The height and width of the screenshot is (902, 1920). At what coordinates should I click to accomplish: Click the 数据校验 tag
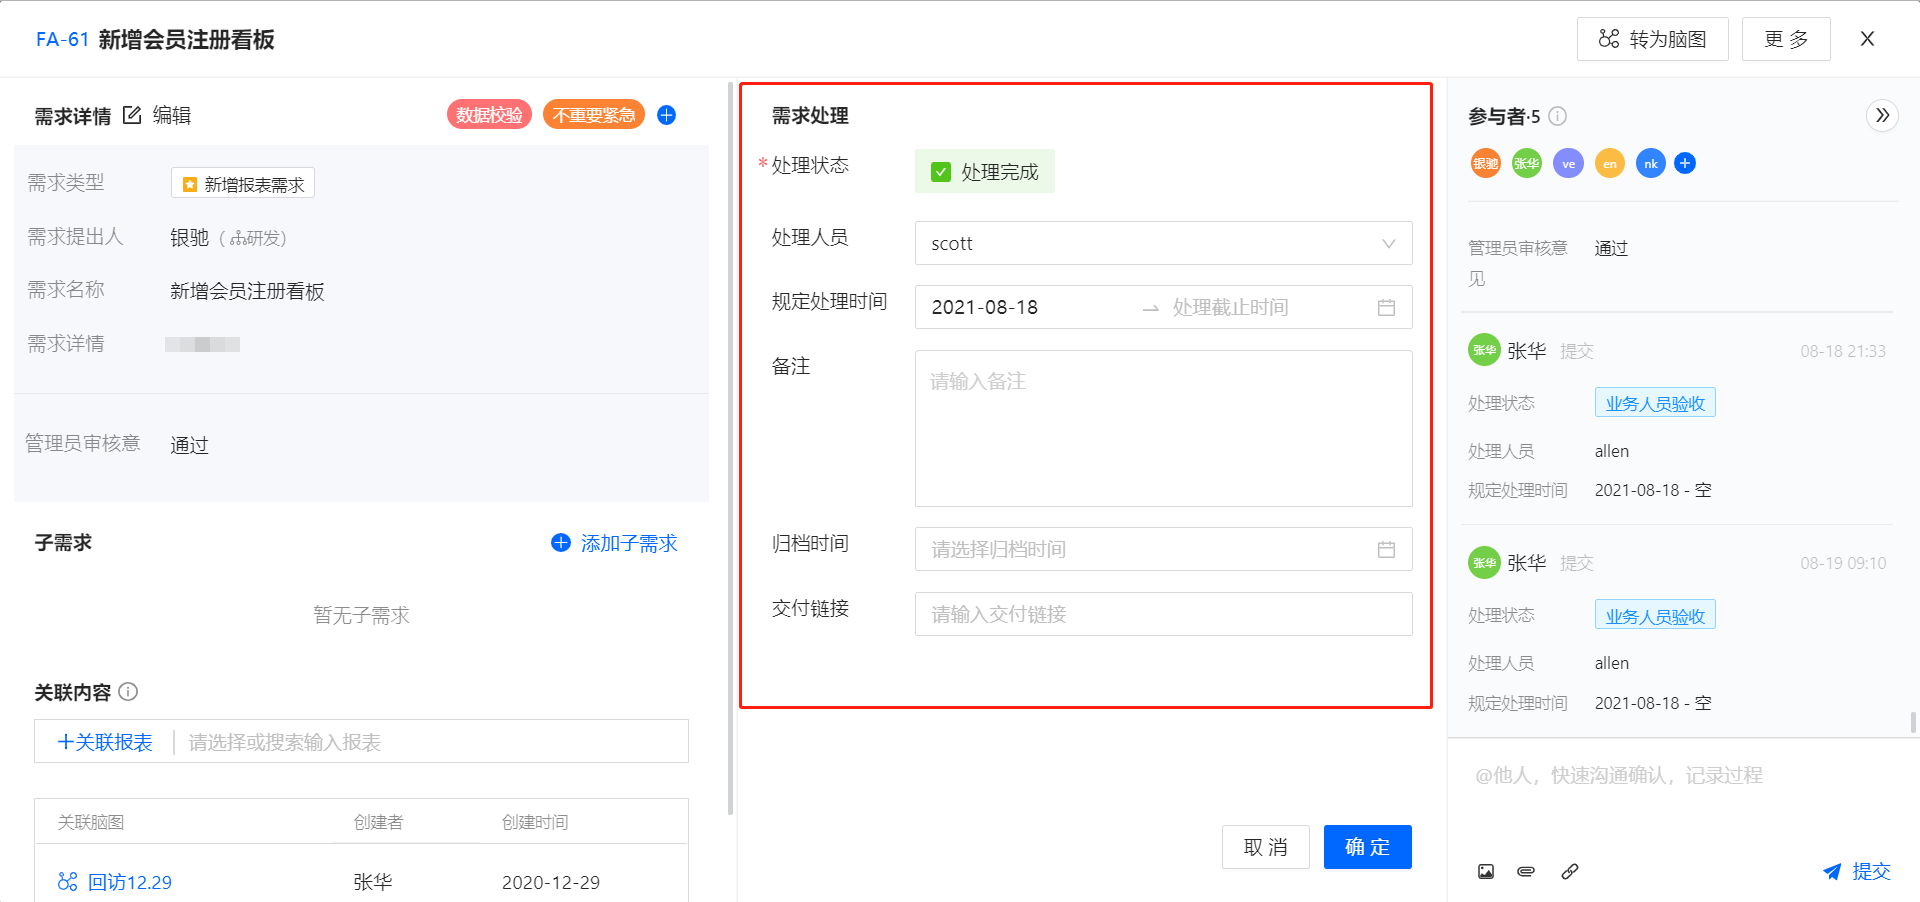(x=489, y=115)
